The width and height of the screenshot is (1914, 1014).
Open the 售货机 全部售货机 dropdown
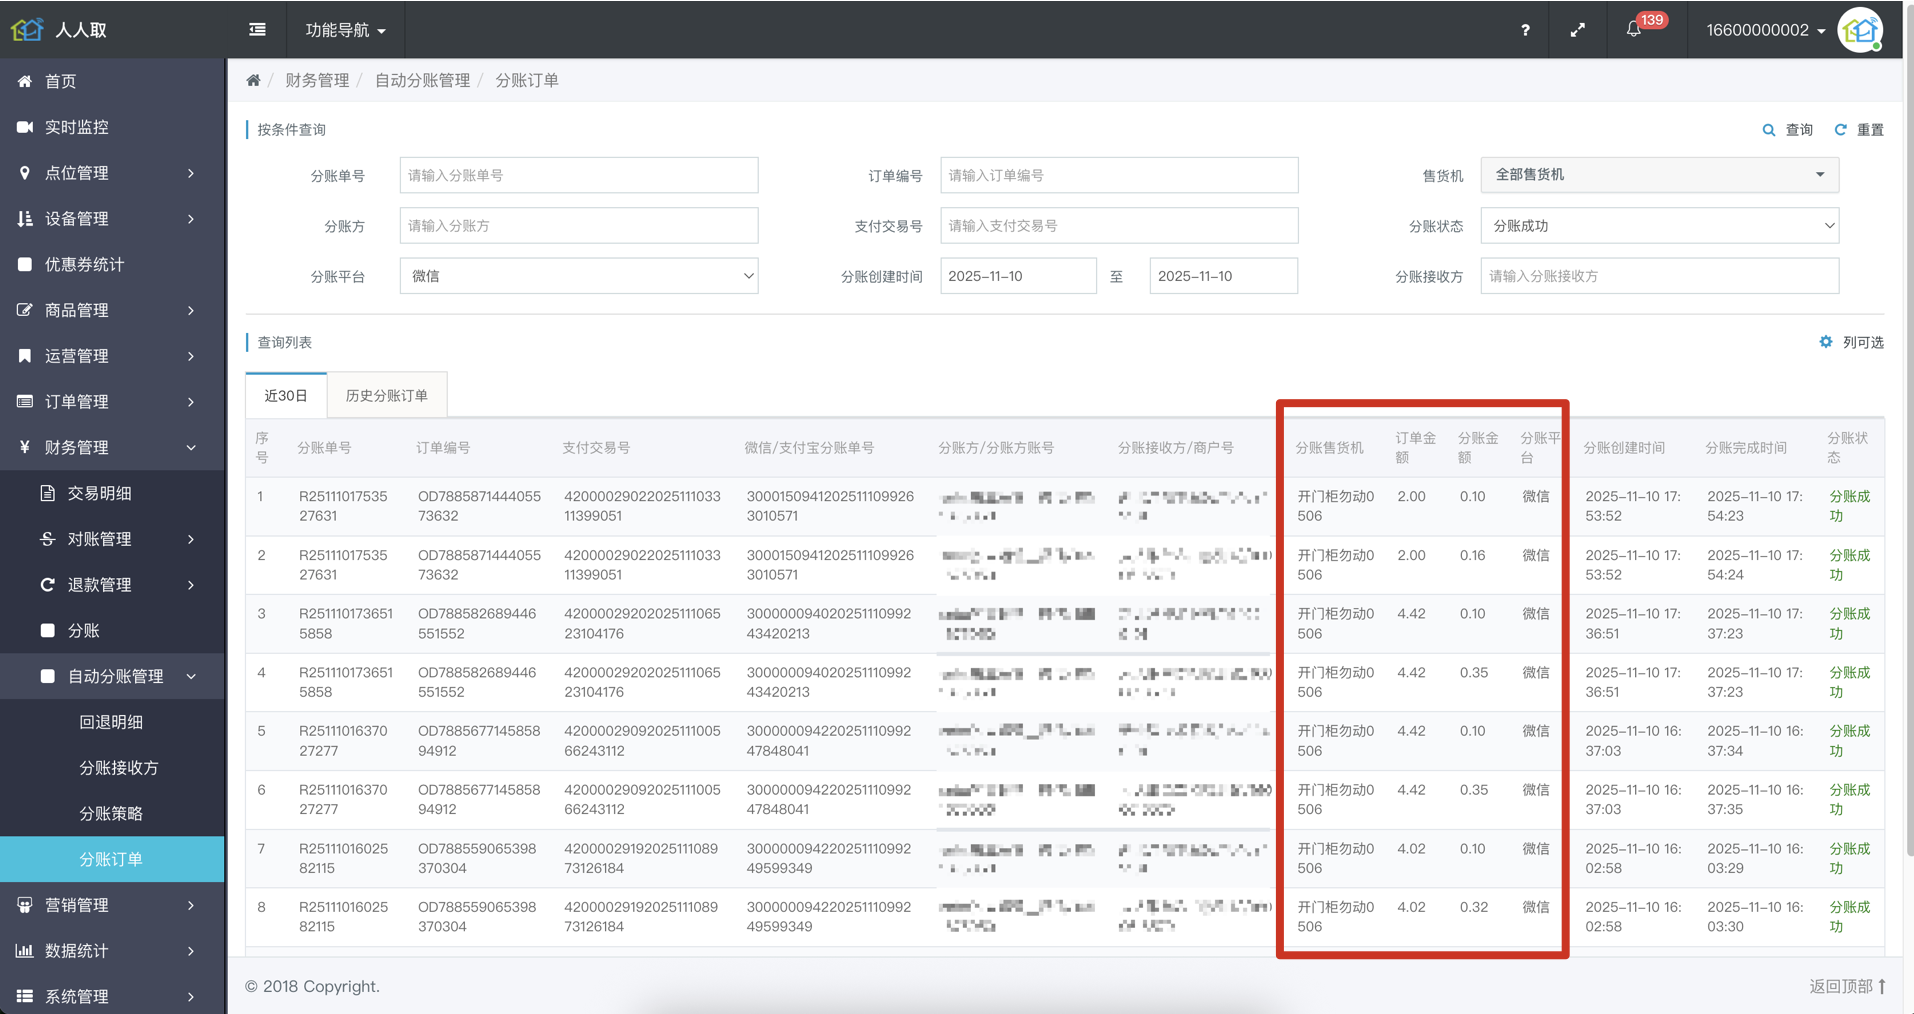click(x=1658, y=175)
